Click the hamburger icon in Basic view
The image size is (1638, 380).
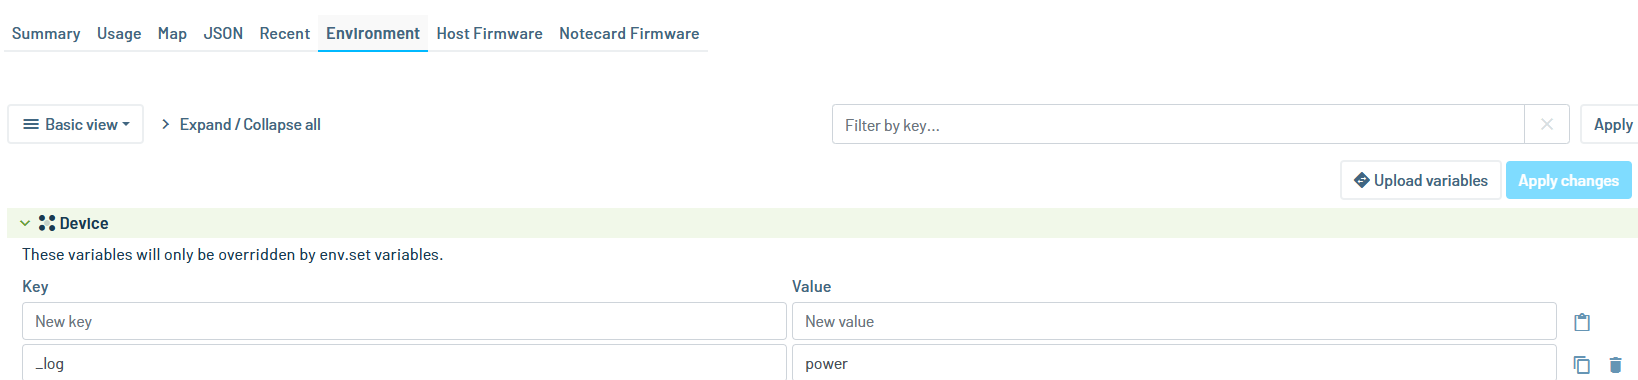coord(31,125)
